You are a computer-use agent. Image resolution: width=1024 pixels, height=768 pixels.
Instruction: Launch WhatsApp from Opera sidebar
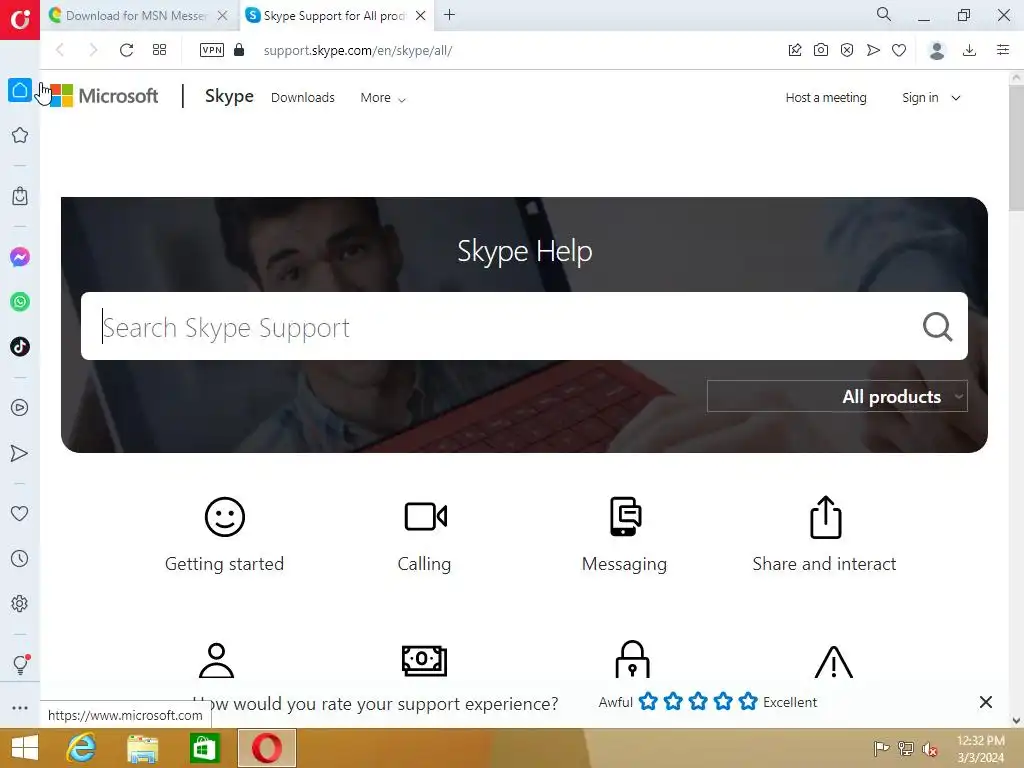(20, 302)
